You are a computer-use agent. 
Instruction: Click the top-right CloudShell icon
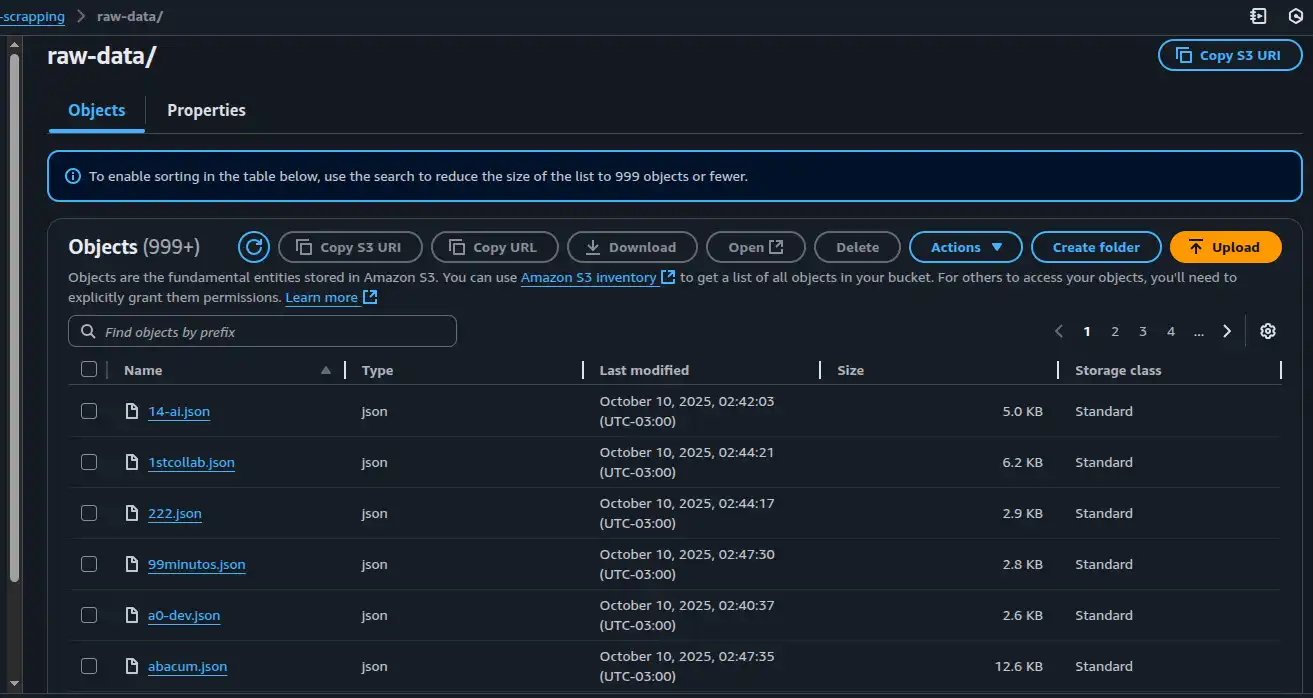pyautogui.click(x=1258, y=16)
